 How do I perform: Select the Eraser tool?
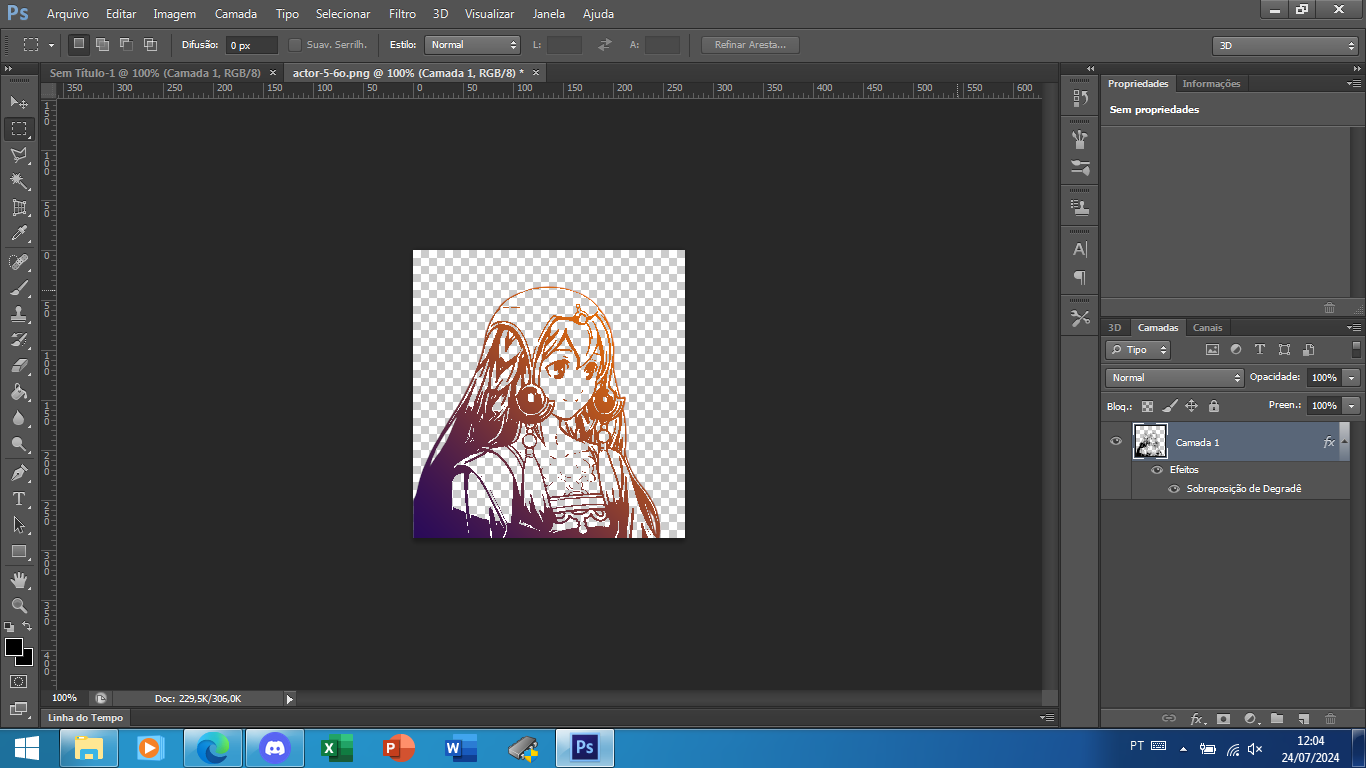pos(19,365)
